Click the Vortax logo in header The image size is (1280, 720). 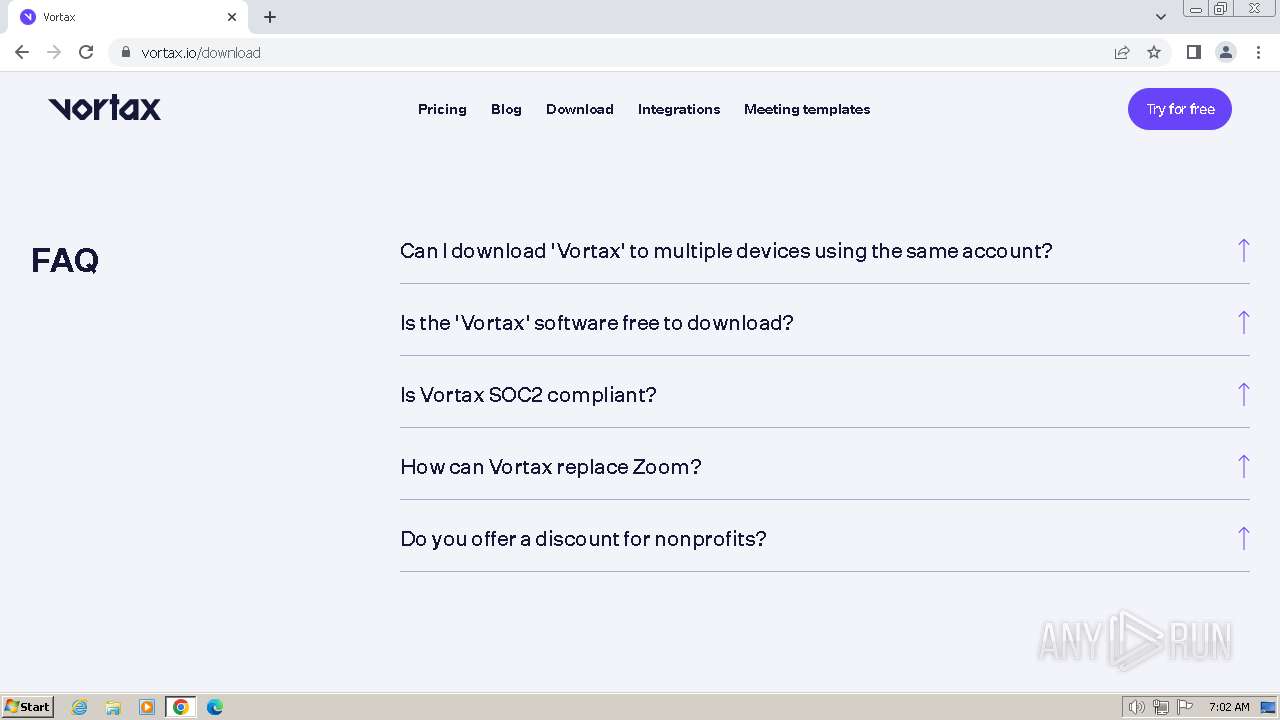tap(105, 108)
